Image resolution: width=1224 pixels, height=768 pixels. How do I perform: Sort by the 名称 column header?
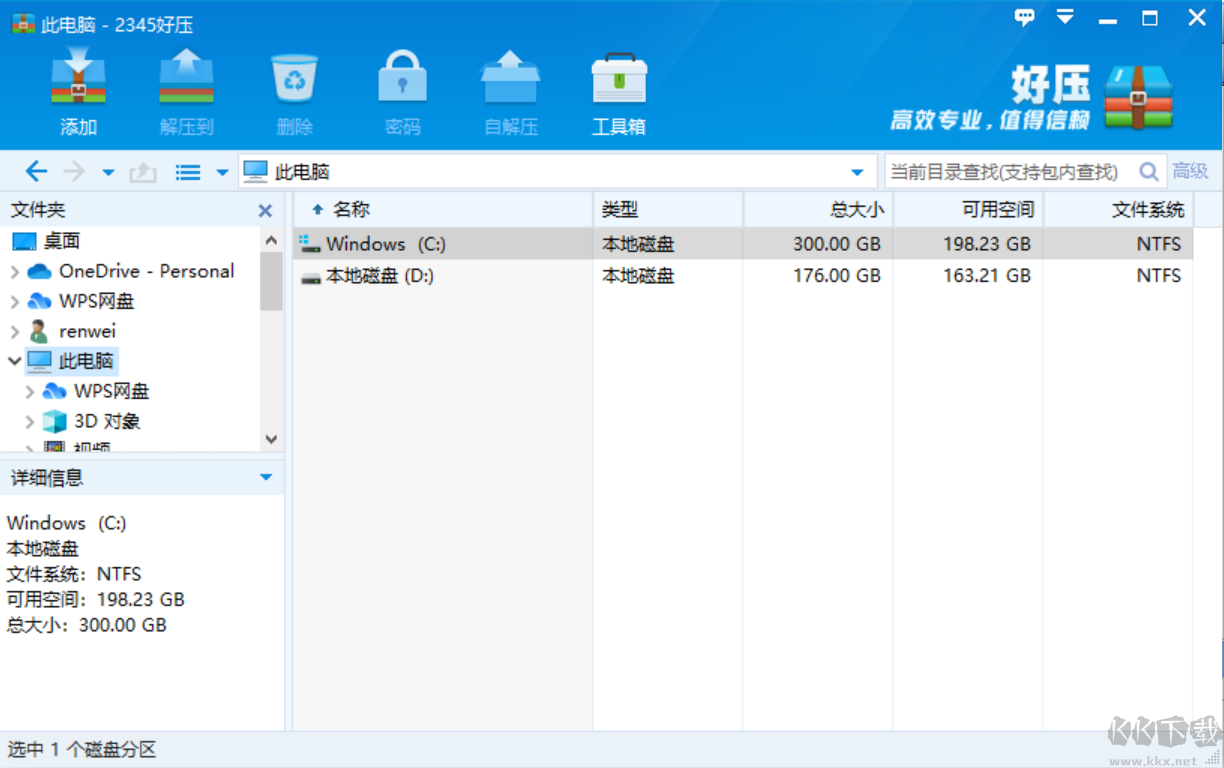click(x=351, y=210)
